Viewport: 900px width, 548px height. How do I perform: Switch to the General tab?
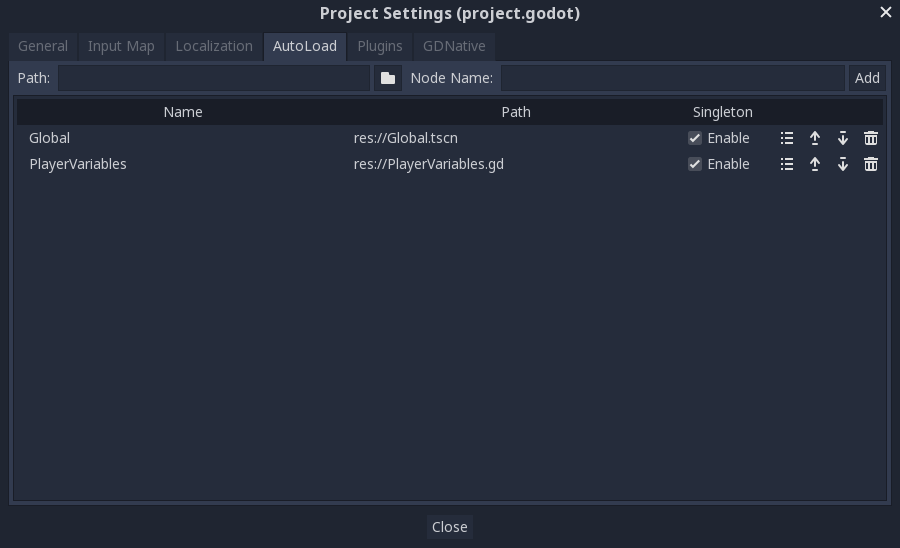tap(43, 46)
